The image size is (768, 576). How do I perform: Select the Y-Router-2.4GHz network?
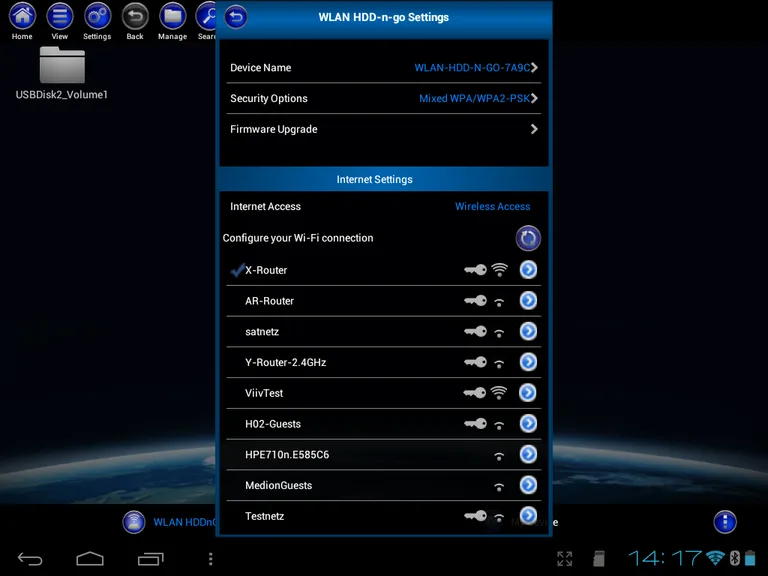(384, 362)
